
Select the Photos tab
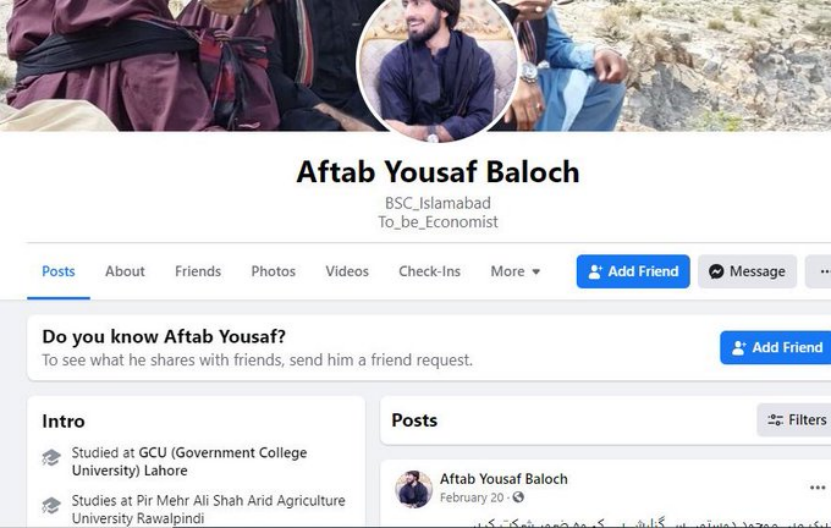click(x=273, y=271)
